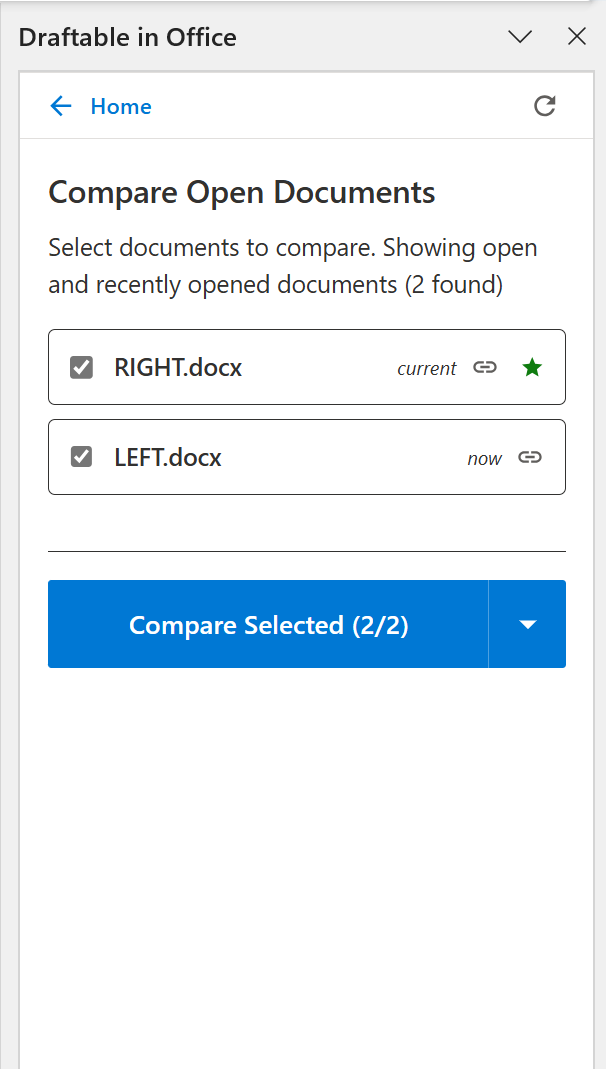
Task: Uncheck the RIGHT.docx selection checkbox
Action: 81,367
